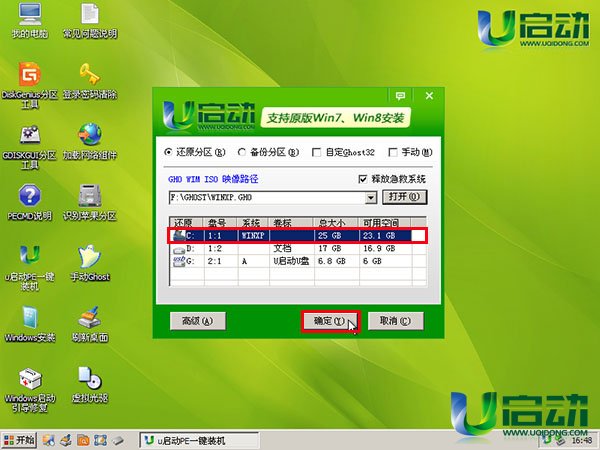Launch the 手动Ghost desktop icon
This screenshot has height=450, width=600.
pyautogui.click(x=90, y=256)
